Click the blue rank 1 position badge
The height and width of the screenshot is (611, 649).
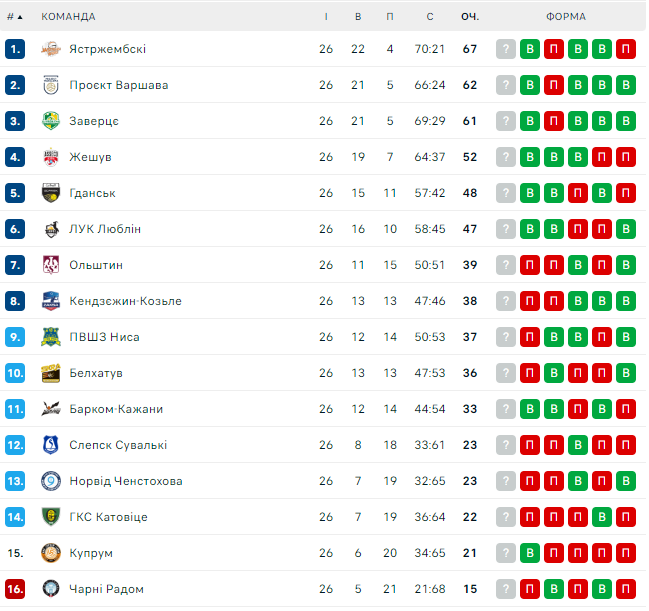[15, 49]
